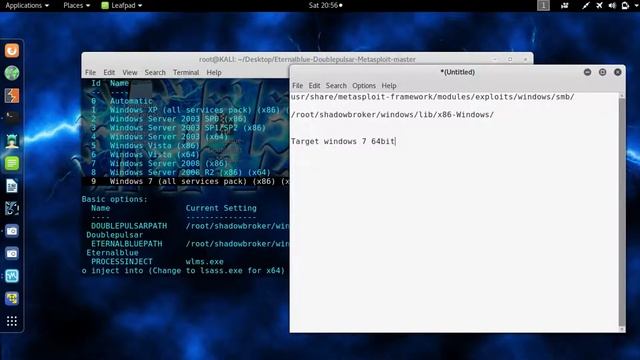Image resolution: width=640 pixels, height=360 pixels.
Task: Click 'Current Setting' column header in terminal
Action: [221, 208]
